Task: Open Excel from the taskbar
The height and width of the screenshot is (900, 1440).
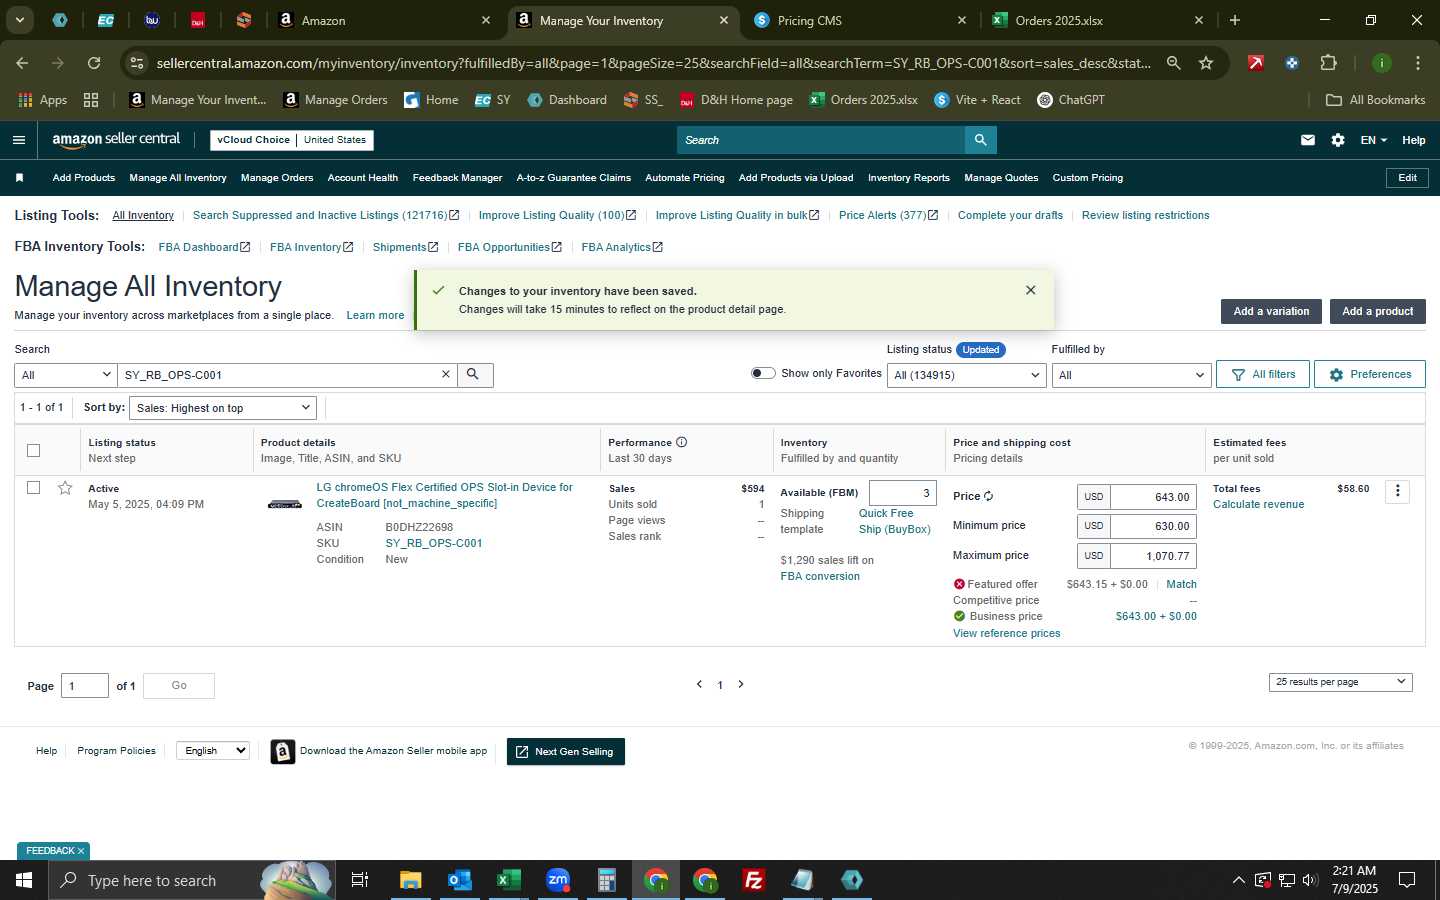Action: (509, 880)
